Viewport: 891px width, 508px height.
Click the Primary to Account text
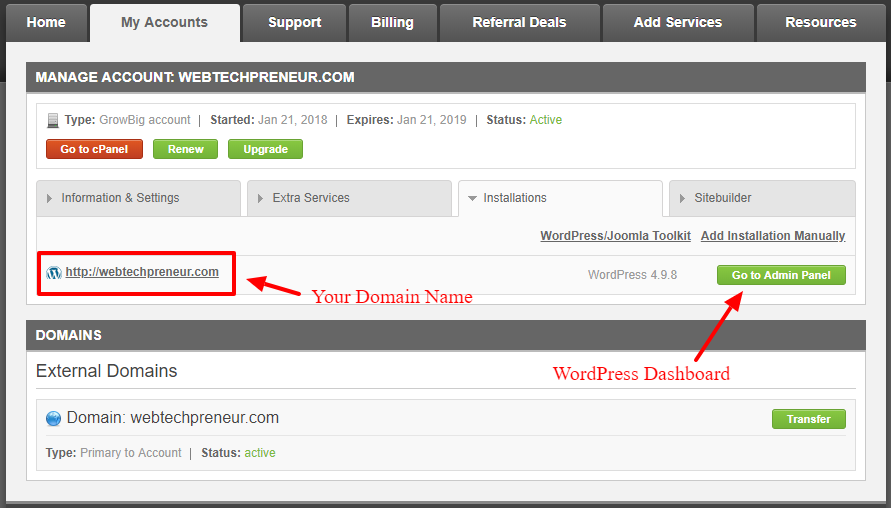click(131, 453)
